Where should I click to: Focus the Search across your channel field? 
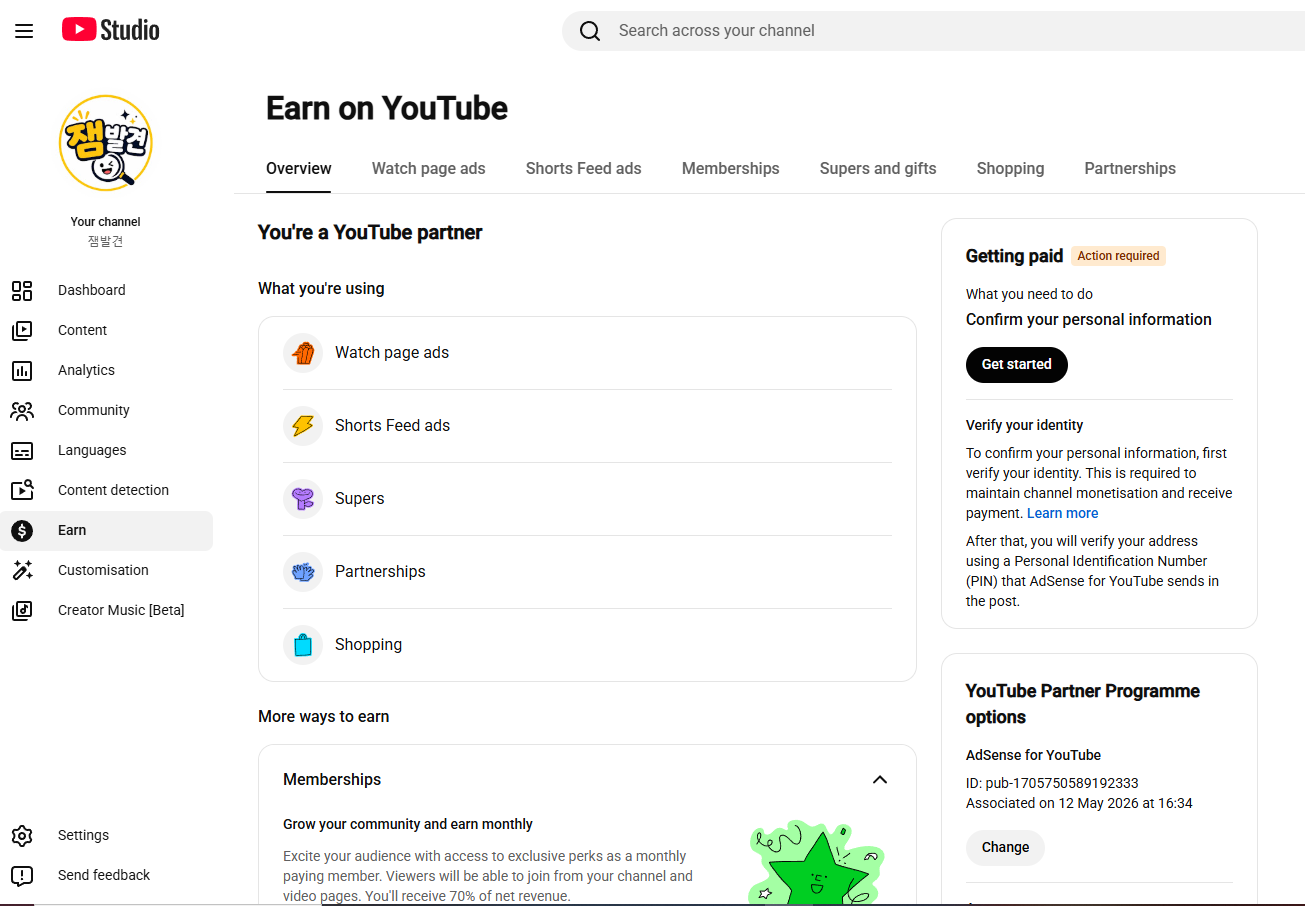click(x=933, y=31)
